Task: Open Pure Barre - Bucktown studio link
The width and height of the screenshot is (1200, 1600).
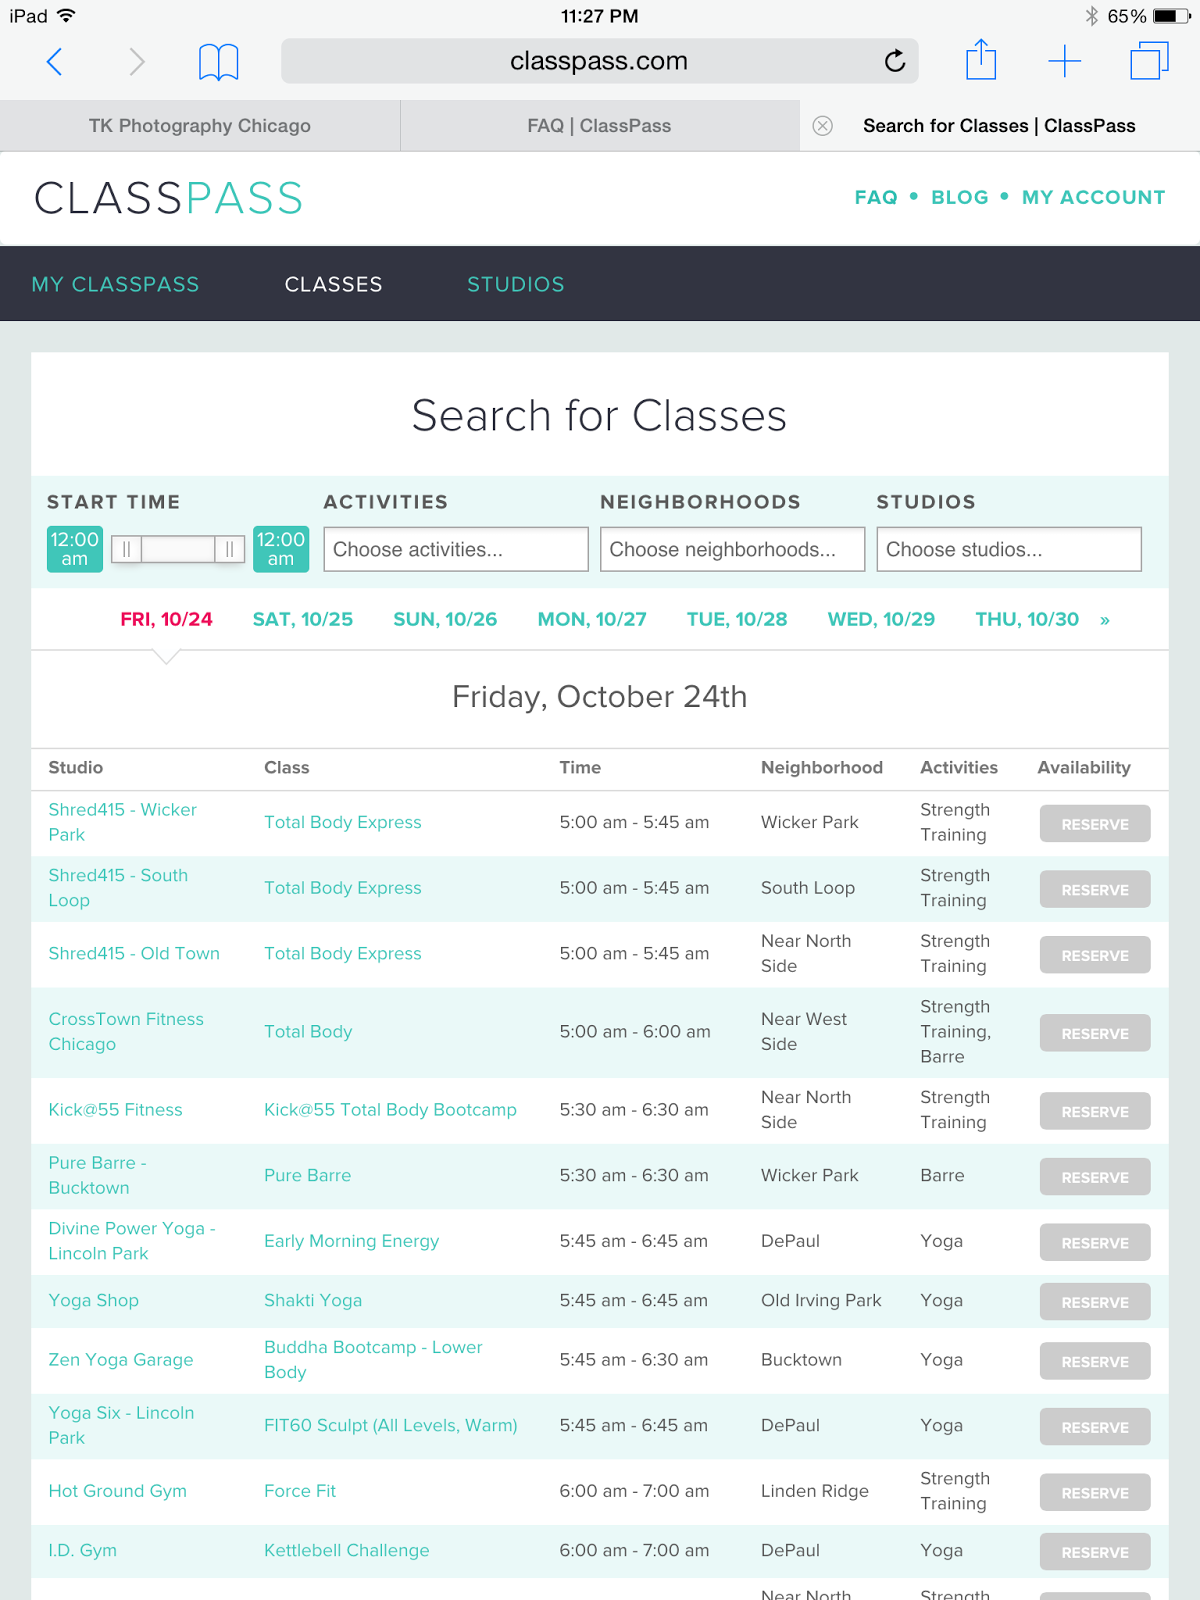Action: [x=97, y=1175]
